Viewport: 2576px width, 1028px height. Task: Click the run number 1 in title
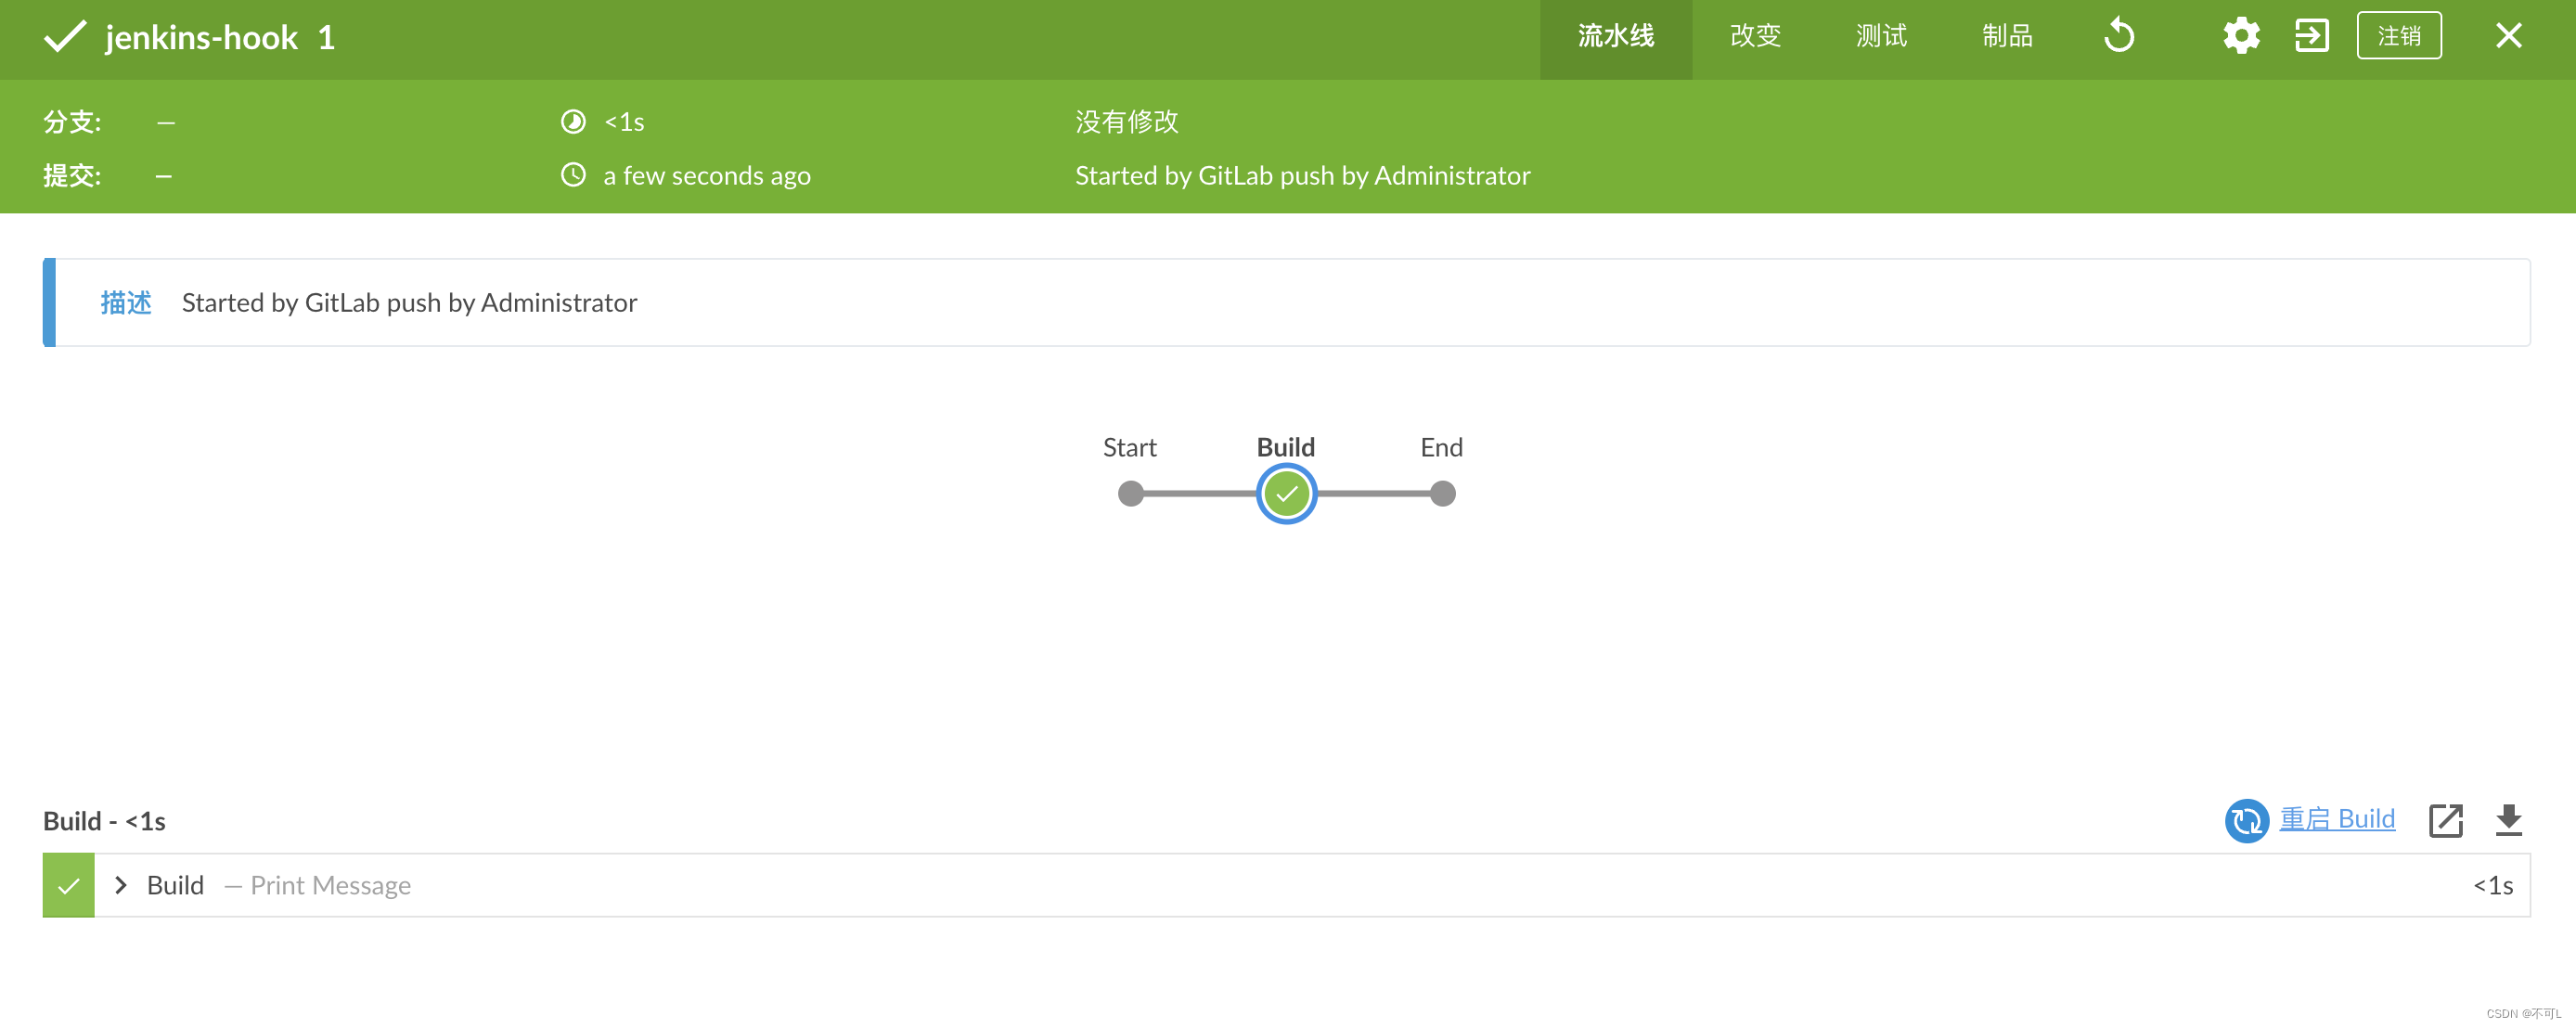click(326, 38)
